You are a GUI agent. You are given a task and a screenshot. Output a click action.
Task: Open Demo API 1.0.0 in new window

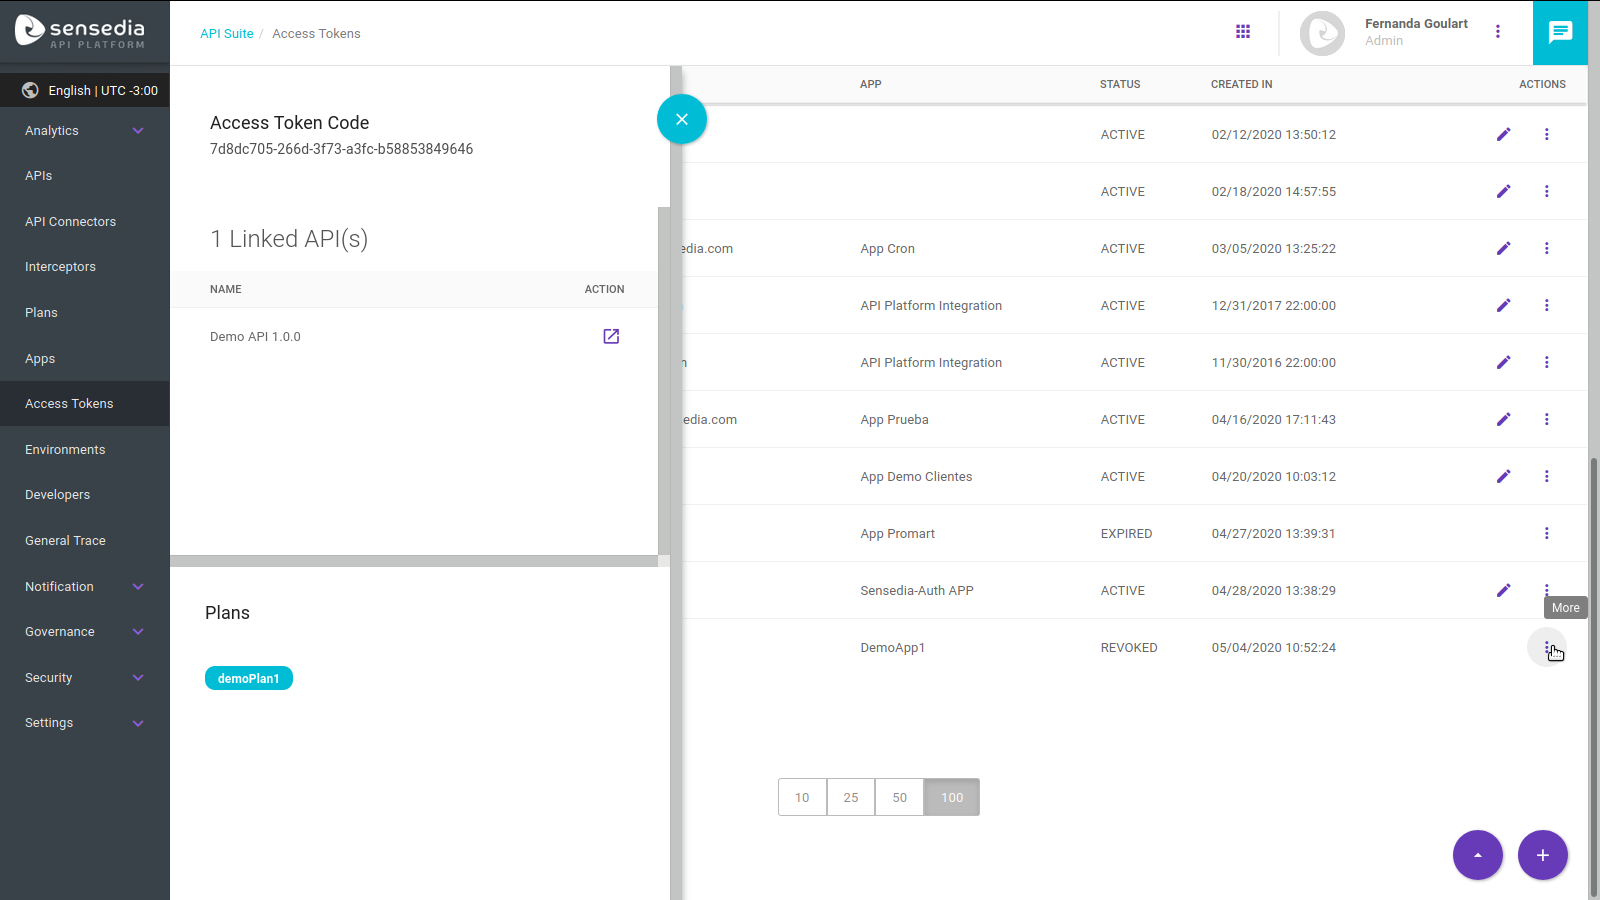tap(611, 337)
